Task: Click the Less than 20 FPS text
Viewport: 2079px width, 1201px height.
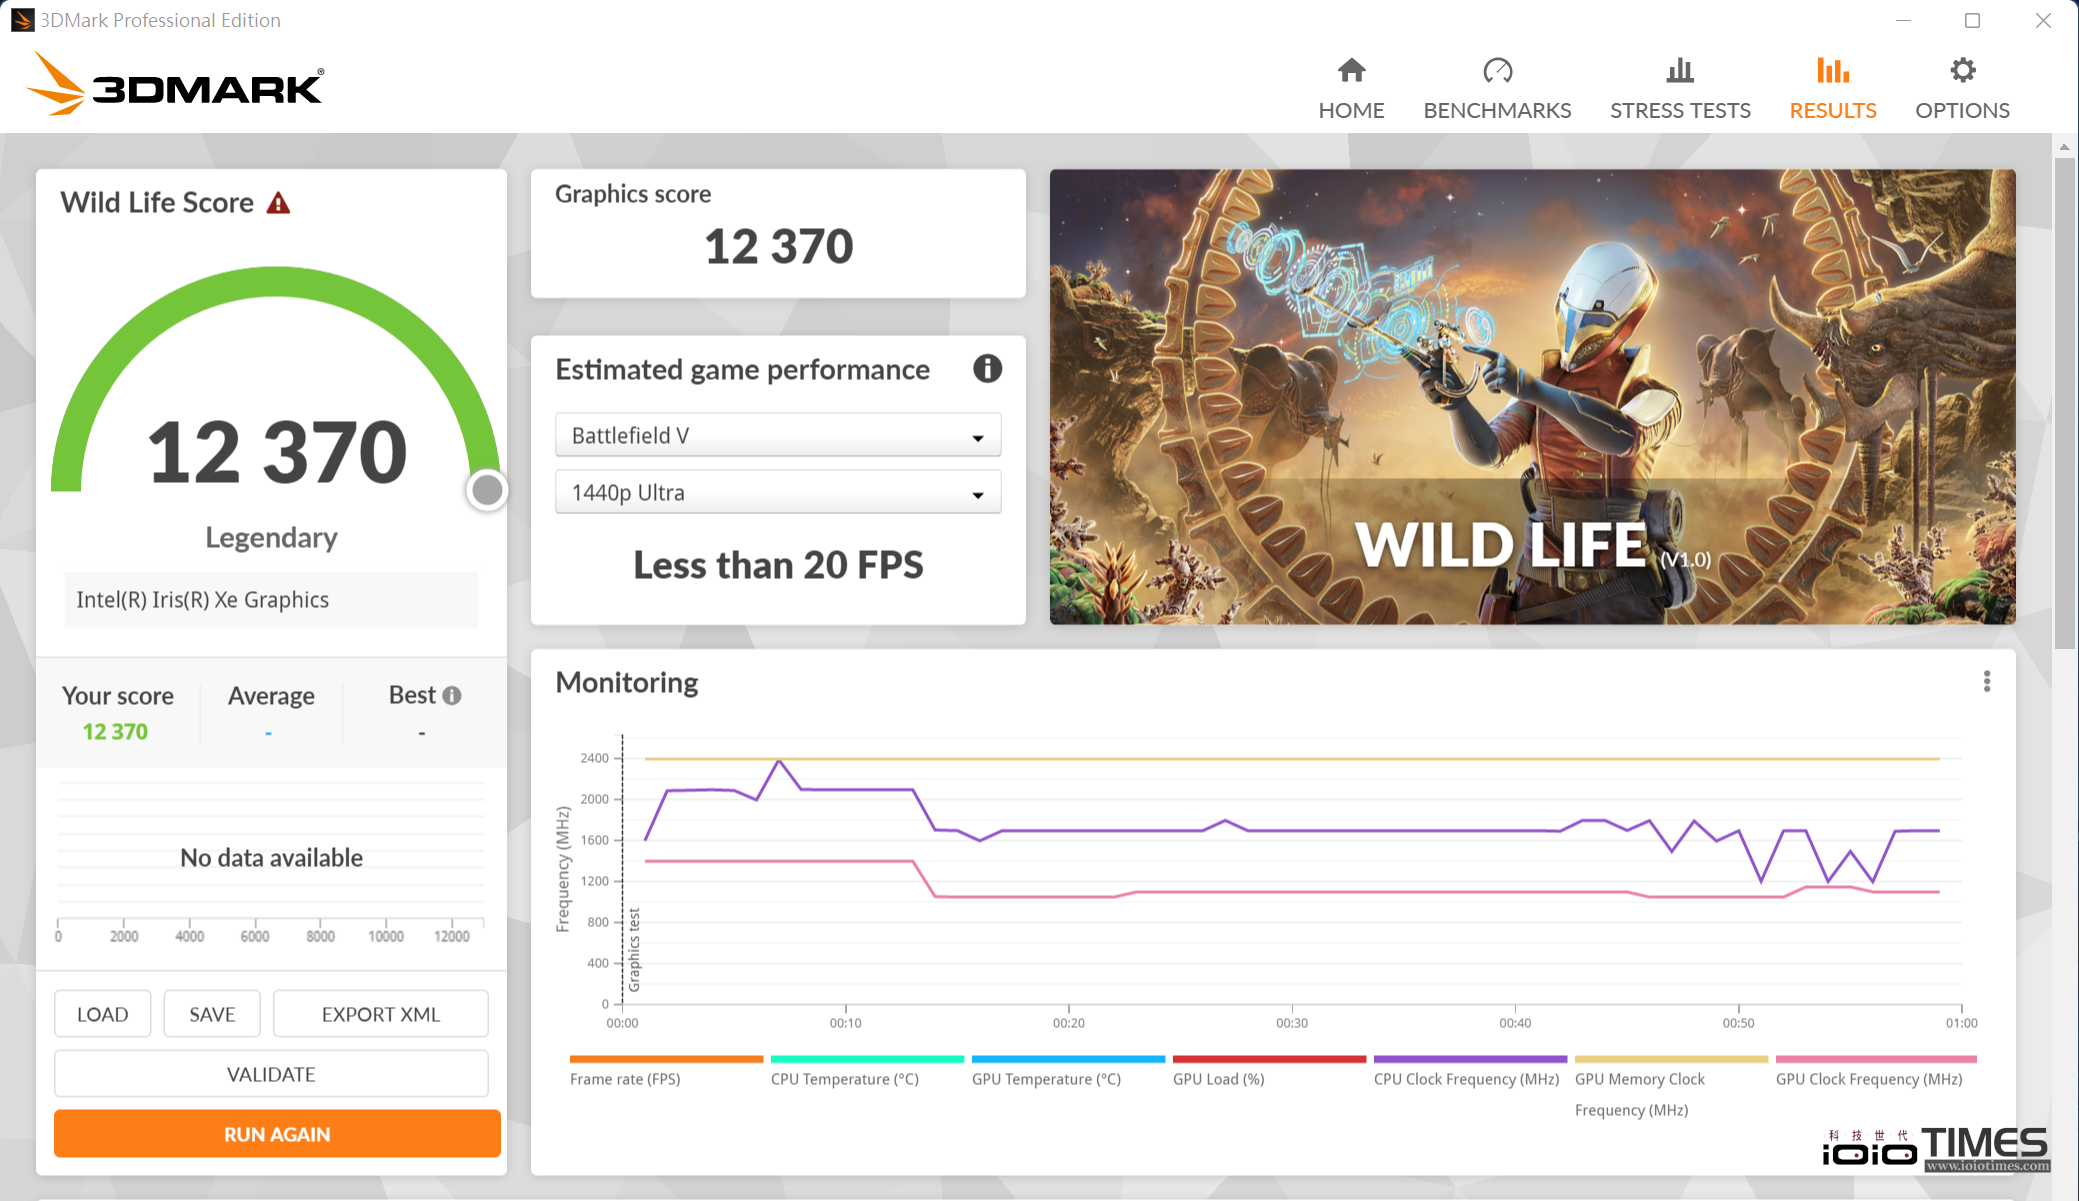Action: [x=778, y=565]
